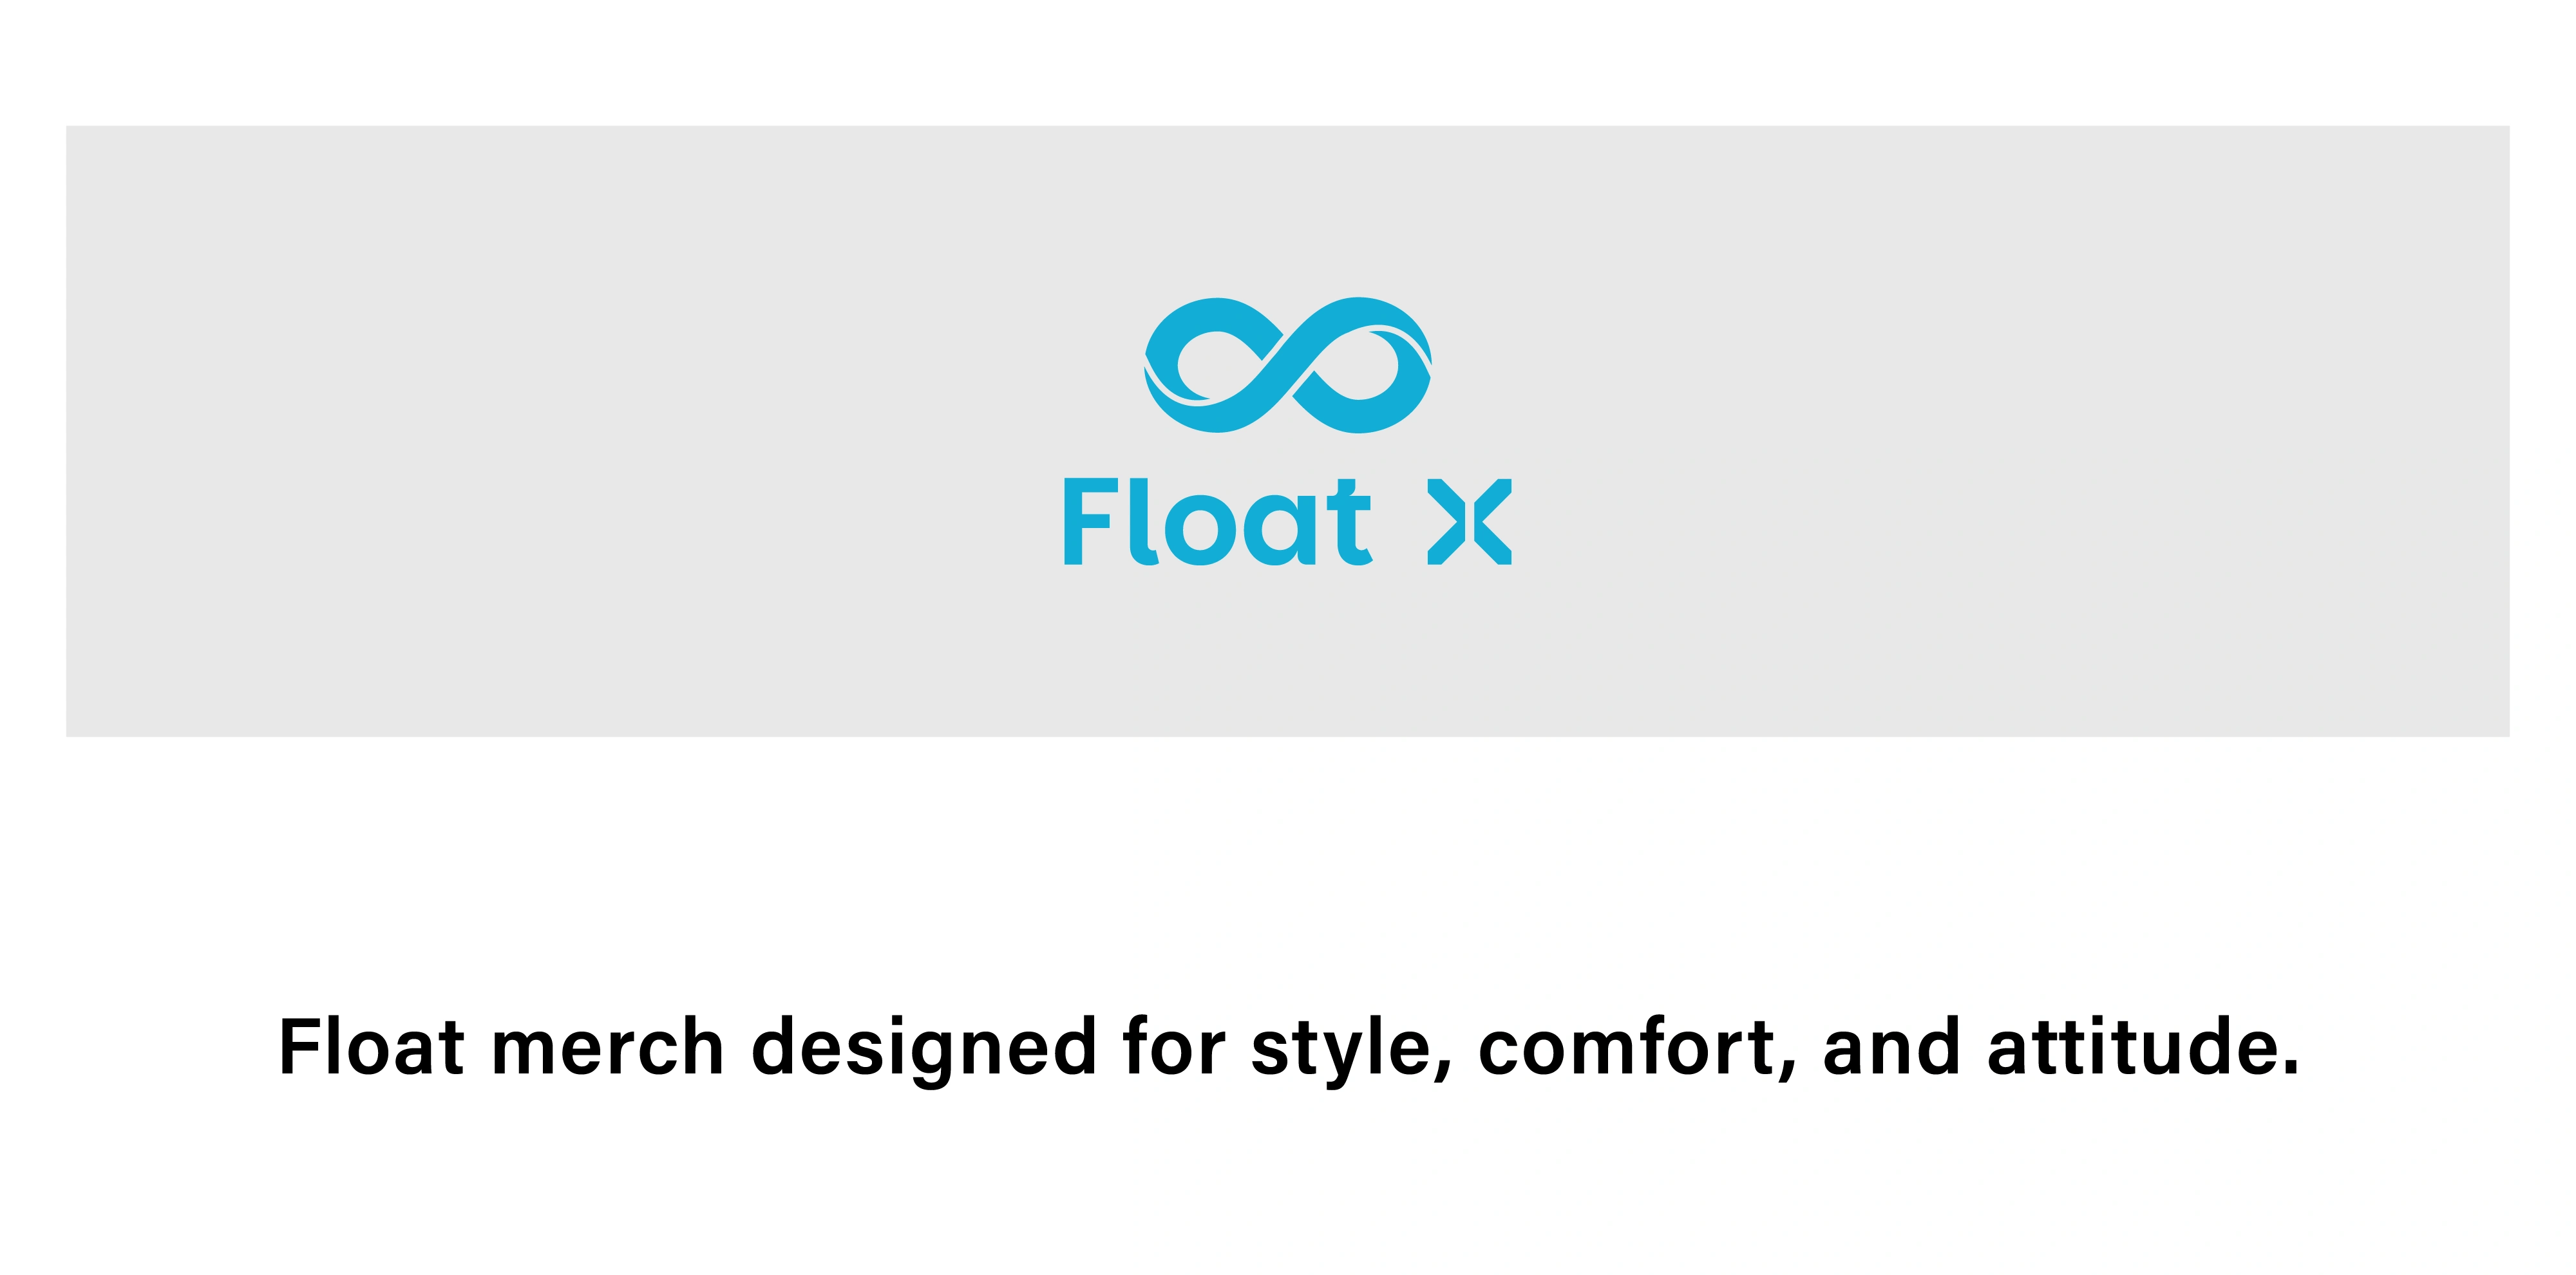This screenshot has height=1275, width=2576.
Task: Click the blue infinity logo
Action: tap(1288, 365)
